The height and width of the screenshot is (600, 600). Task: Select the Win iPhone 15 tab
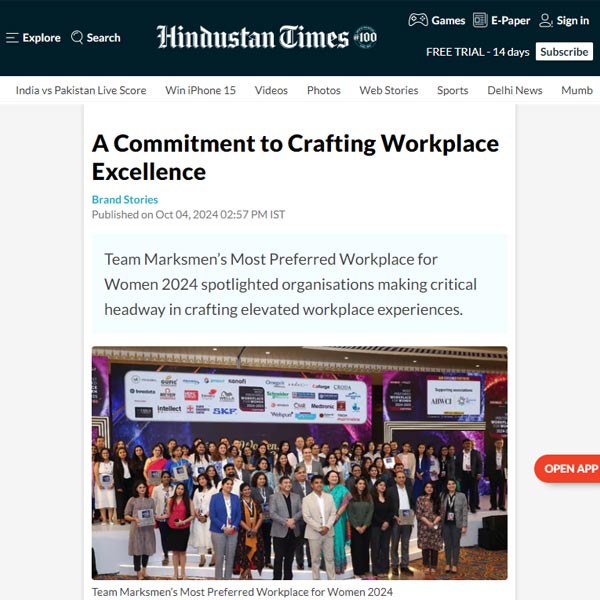click(x=200, y=90)
